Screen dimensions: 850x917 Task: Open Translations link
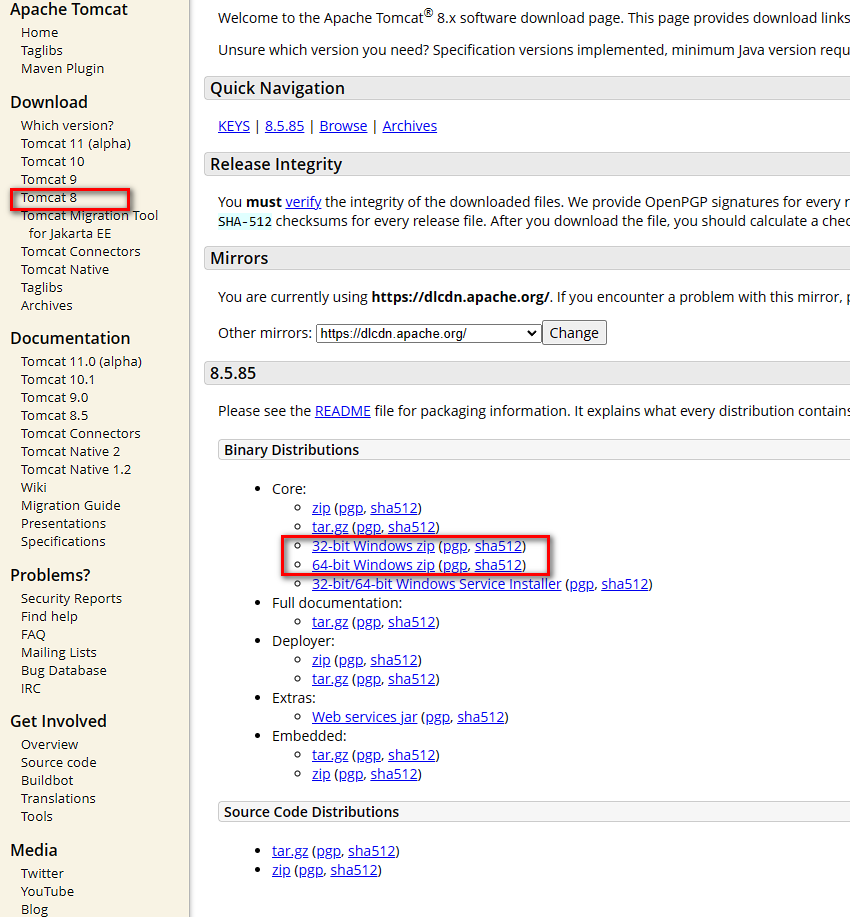[x=58, y=799]
